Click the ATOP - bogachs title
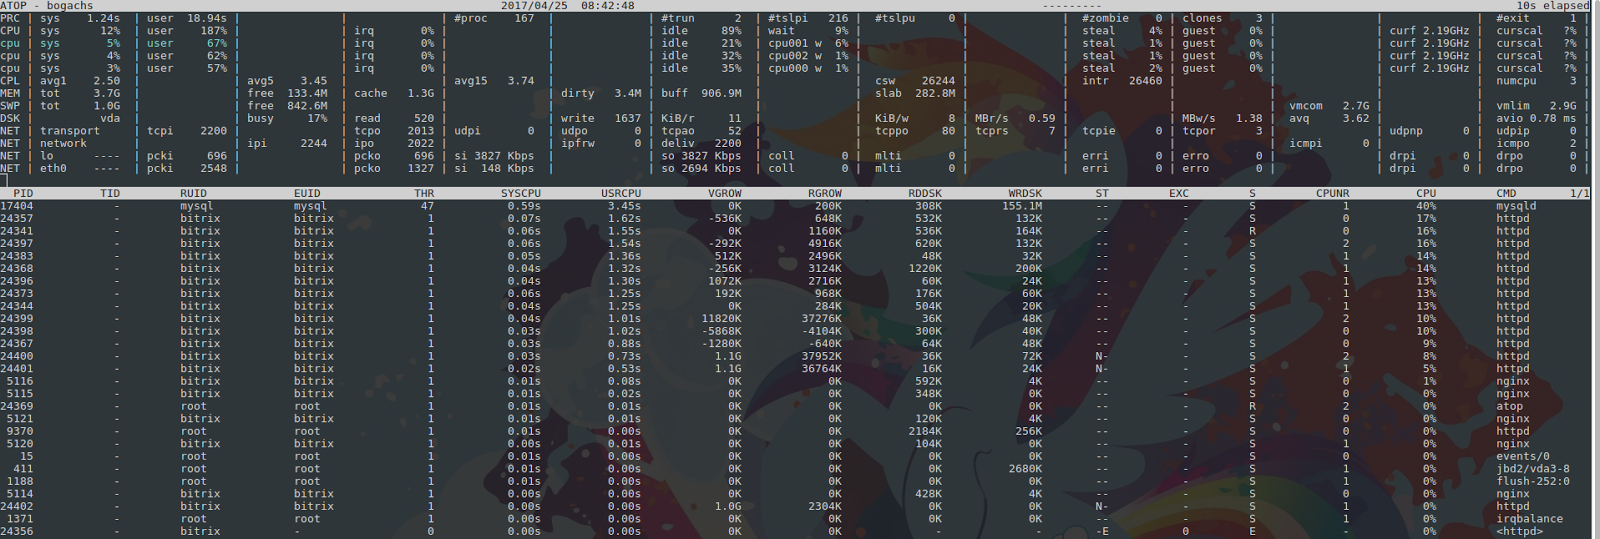 (47, 6)
